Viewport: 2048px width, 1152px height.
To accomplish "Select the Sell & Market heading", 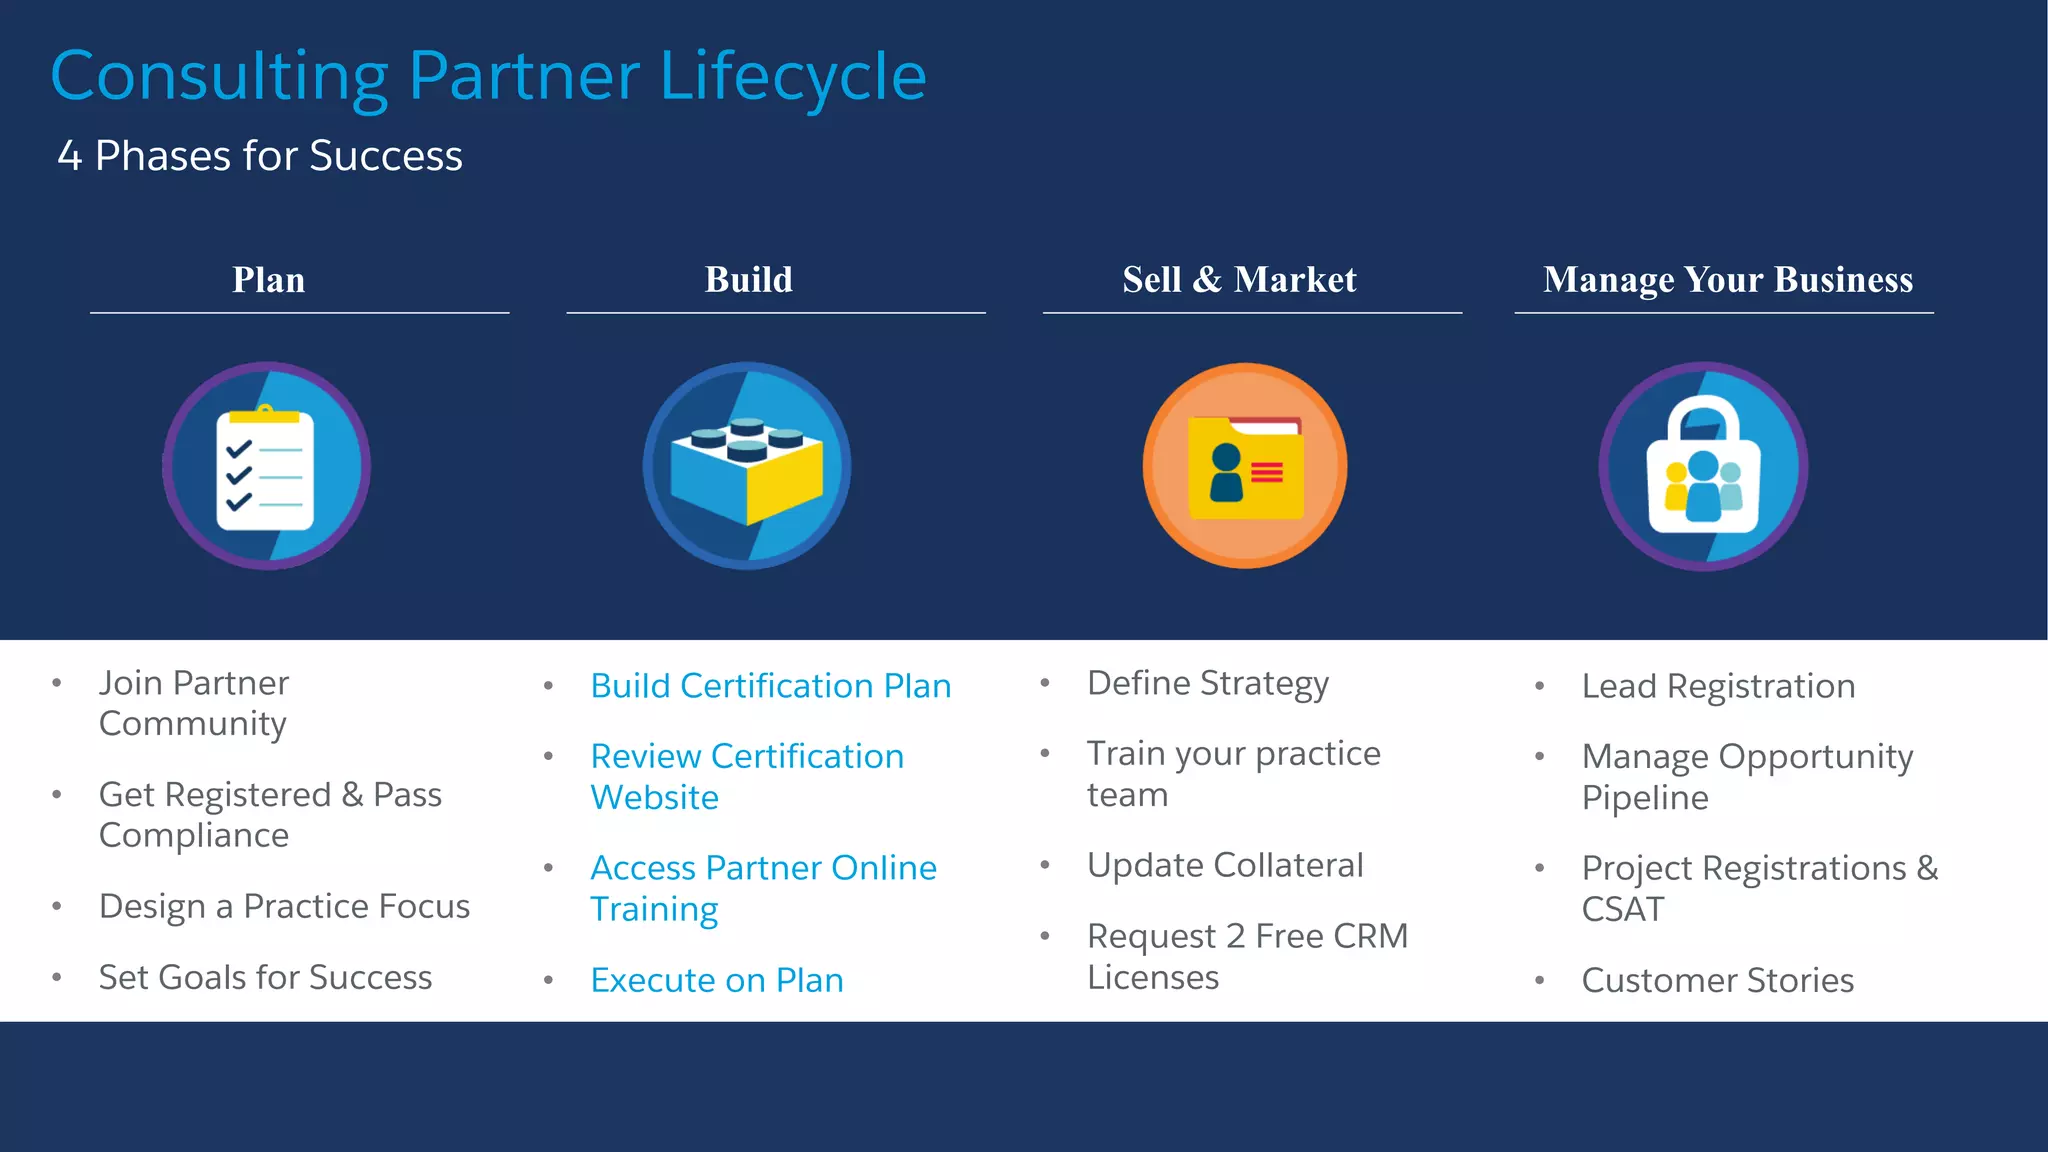I will 1240,280.
